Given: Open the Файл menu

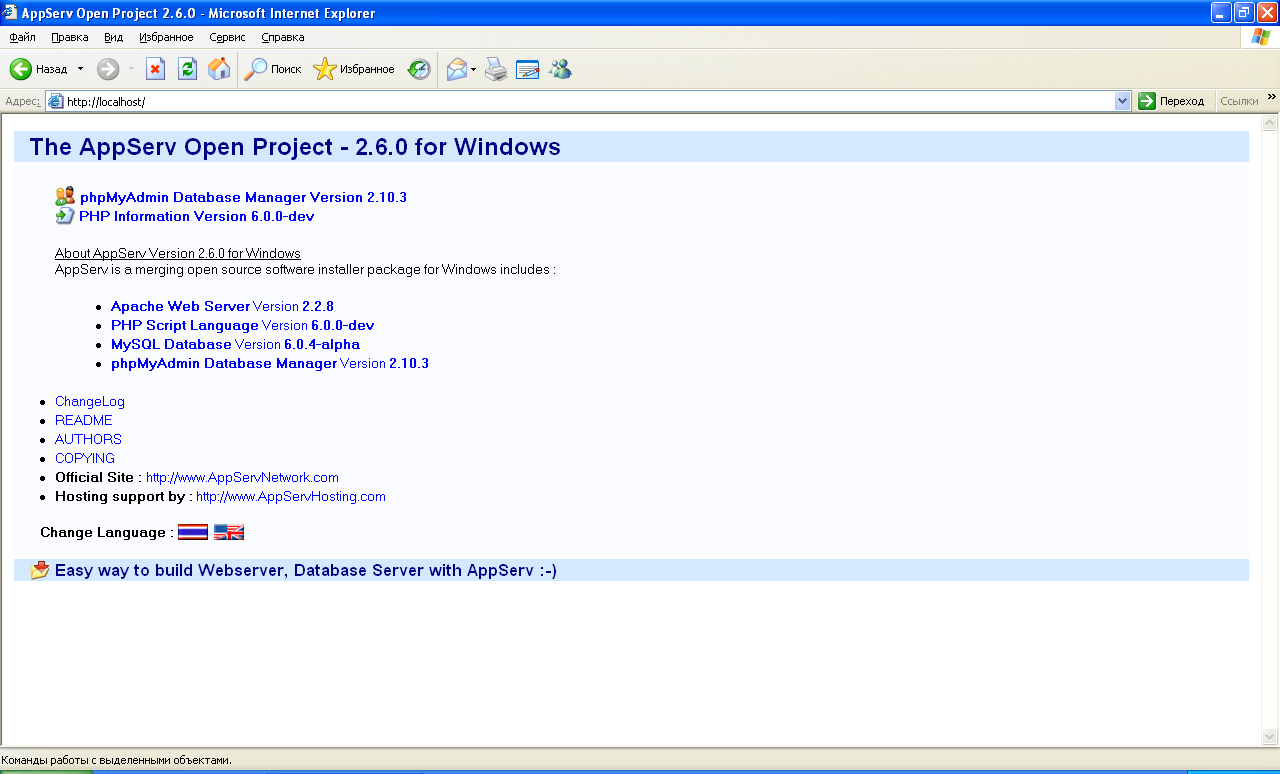Looking at the screenshot, I should tap(22, 37).
